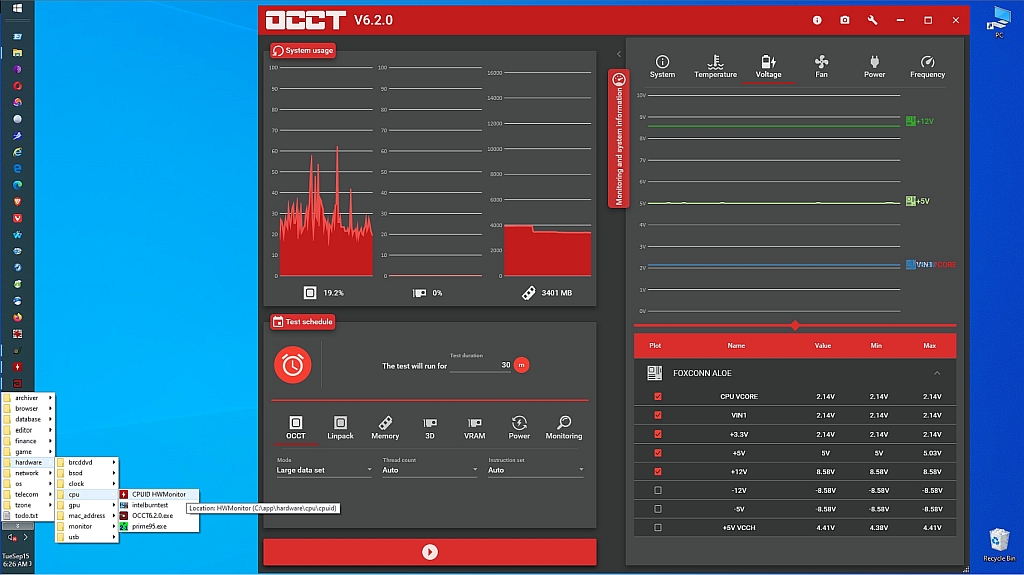Open the Instruction set dropdown
Image resolution: width=1024 pixels, height=575 pixels.
click(536, 470)
